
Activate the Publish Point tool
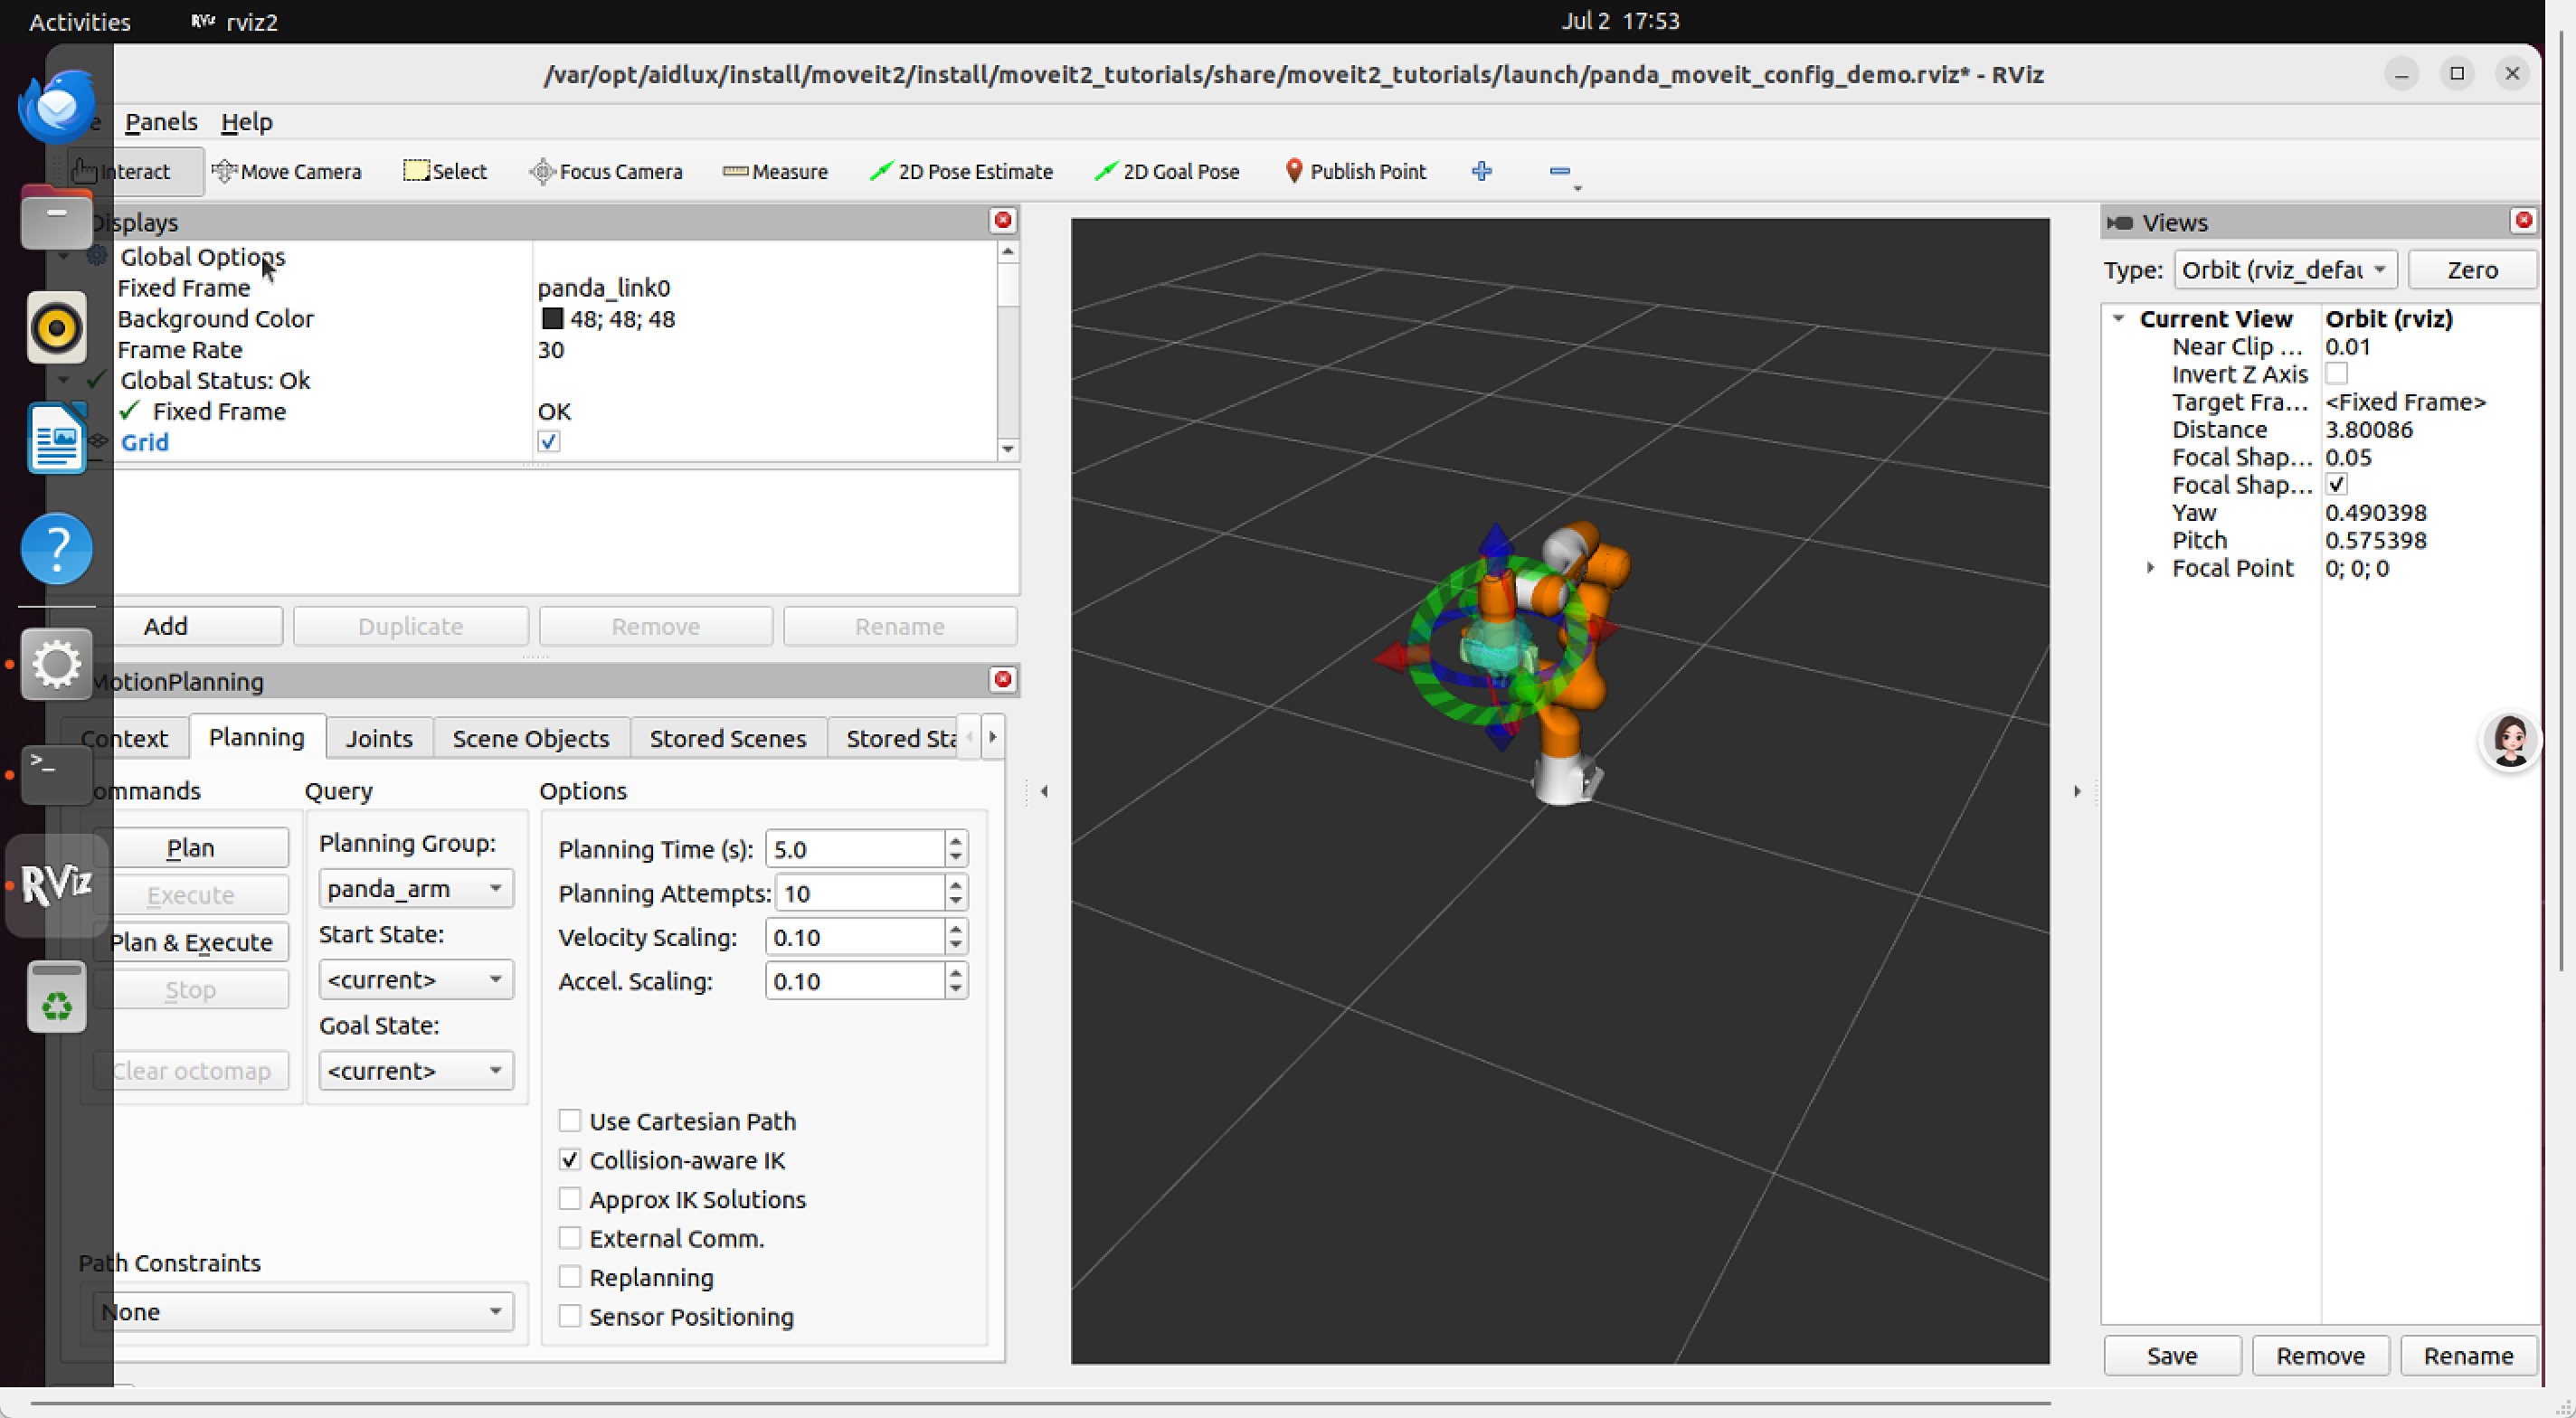click(1354, 171)
